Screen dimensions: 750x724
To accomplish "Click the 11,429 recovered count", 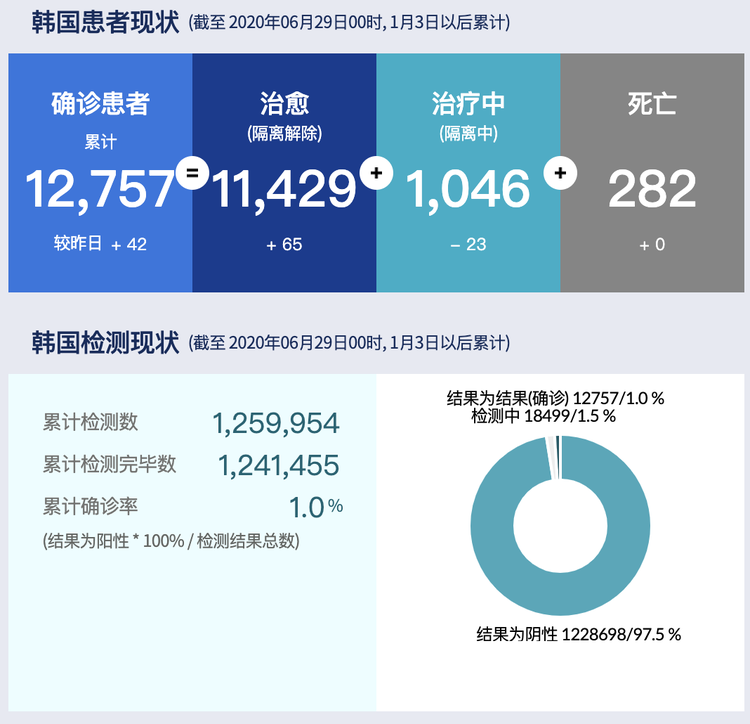I will (284, 189).
